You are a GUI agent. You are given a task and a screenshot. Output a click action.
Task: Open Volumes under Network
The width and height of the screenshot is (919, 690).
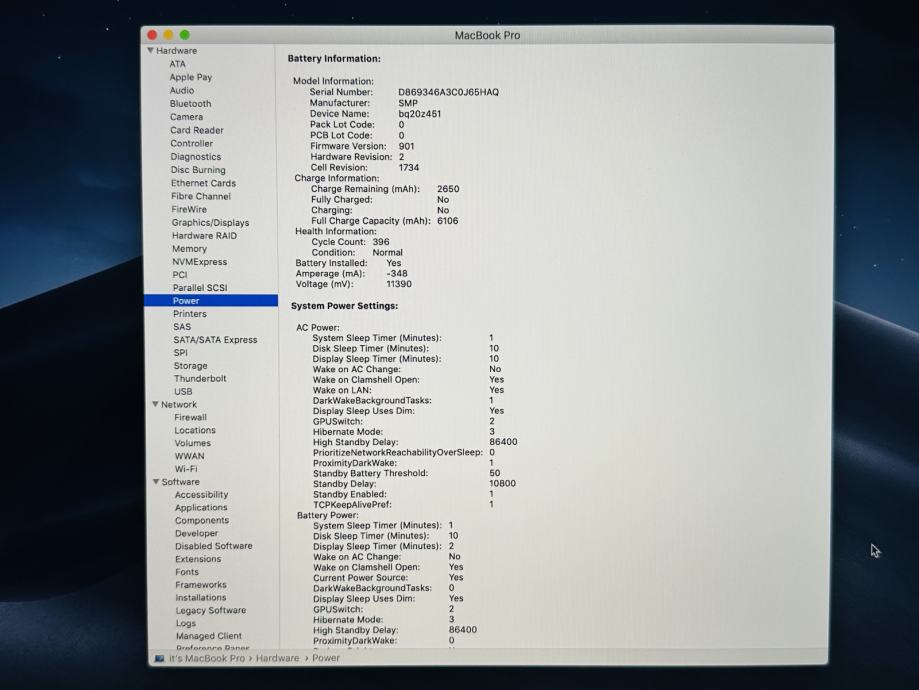(192, 443)
